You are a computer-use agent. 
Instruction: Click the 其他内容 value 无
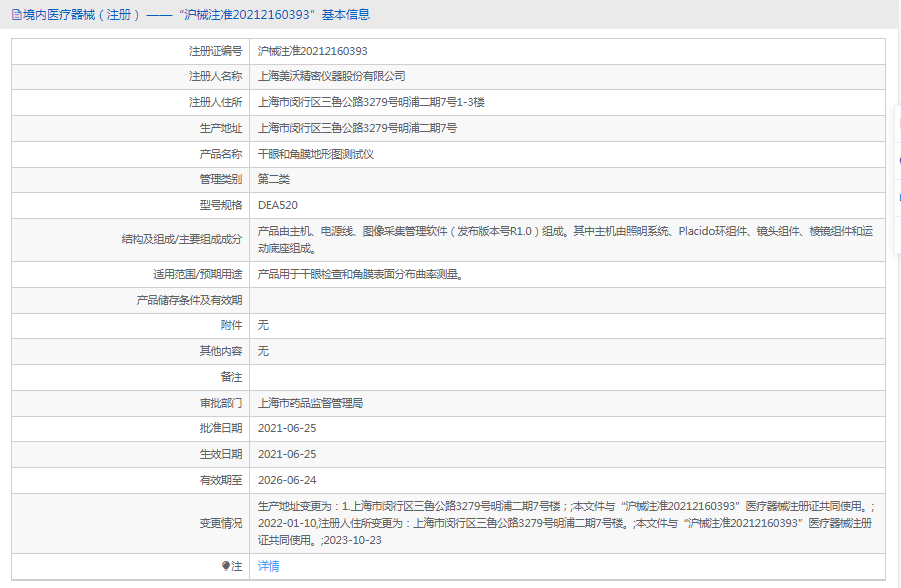coord(263,351)
